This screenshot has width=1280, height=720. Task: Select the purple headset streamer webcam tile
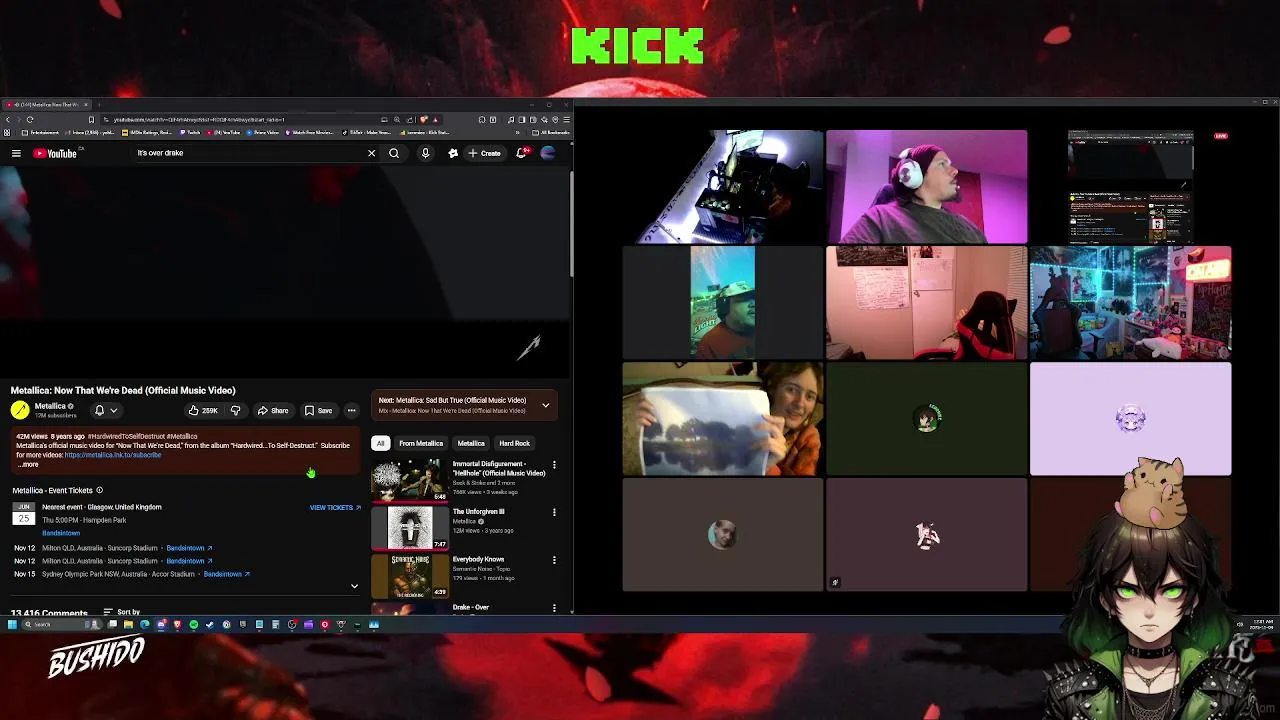(926, 187)
